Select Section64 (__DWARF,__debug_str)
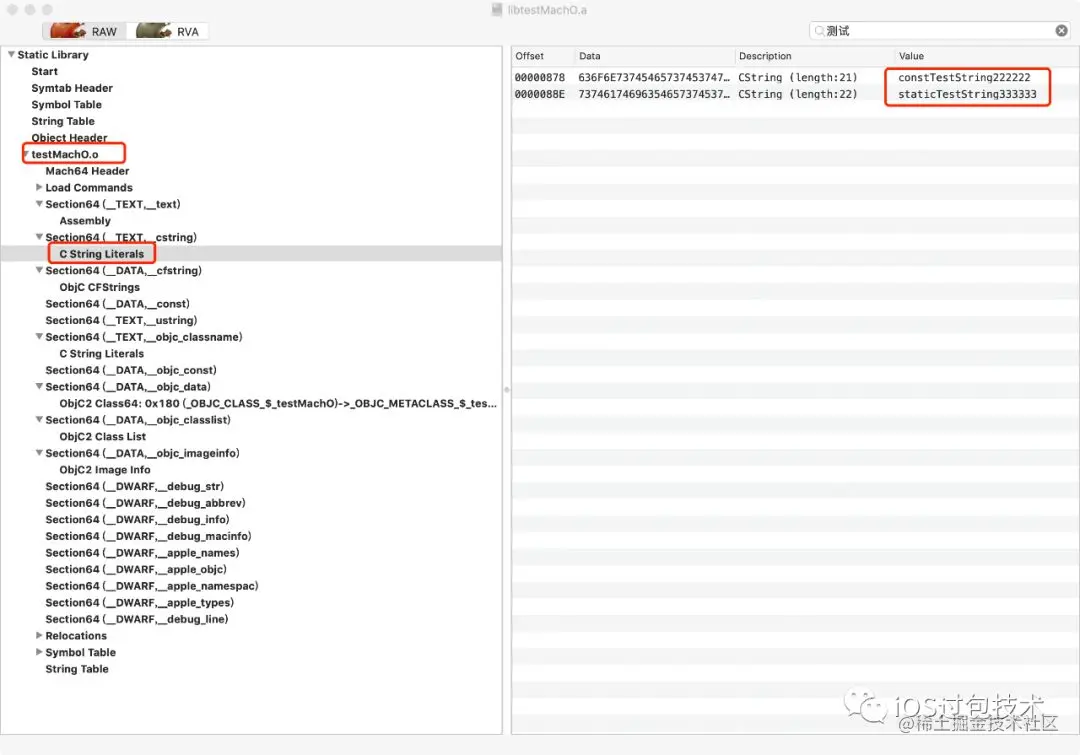The image size is (1080, 755). 134,486
